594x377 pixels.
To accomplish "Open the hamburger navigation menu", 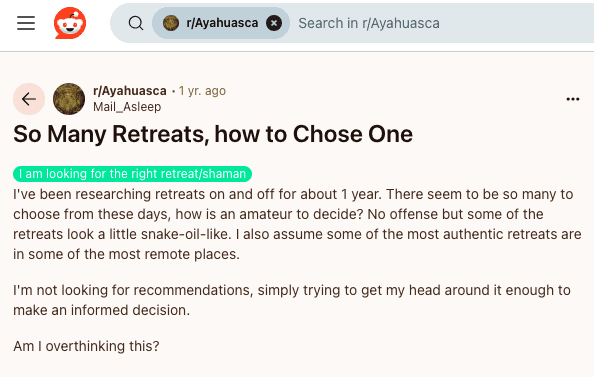I will click(26, 23).
